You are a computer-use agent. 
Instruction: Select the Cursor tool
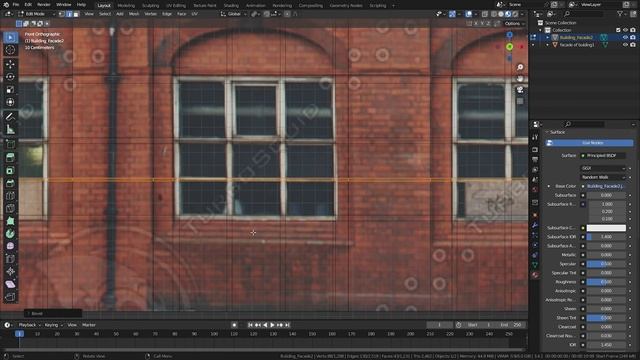click(10, 50)
